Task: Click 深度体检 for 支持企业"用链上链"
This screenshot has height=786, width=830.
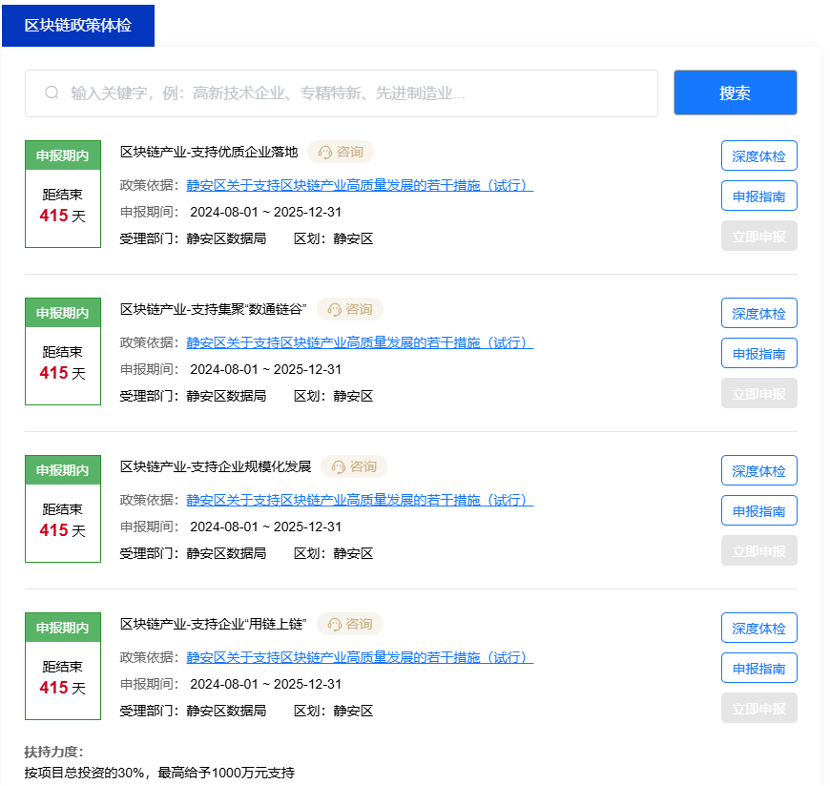Action: coord(758,628)
